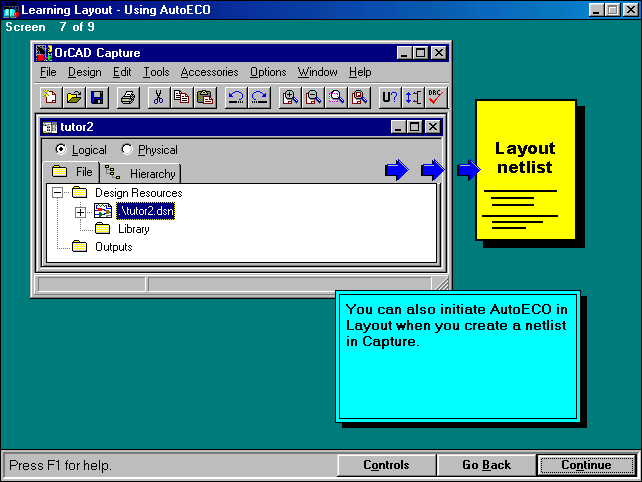Viewport: 642px width, 482px height.
Task: Save using the floppy disk icon
Action: [97, 97]
